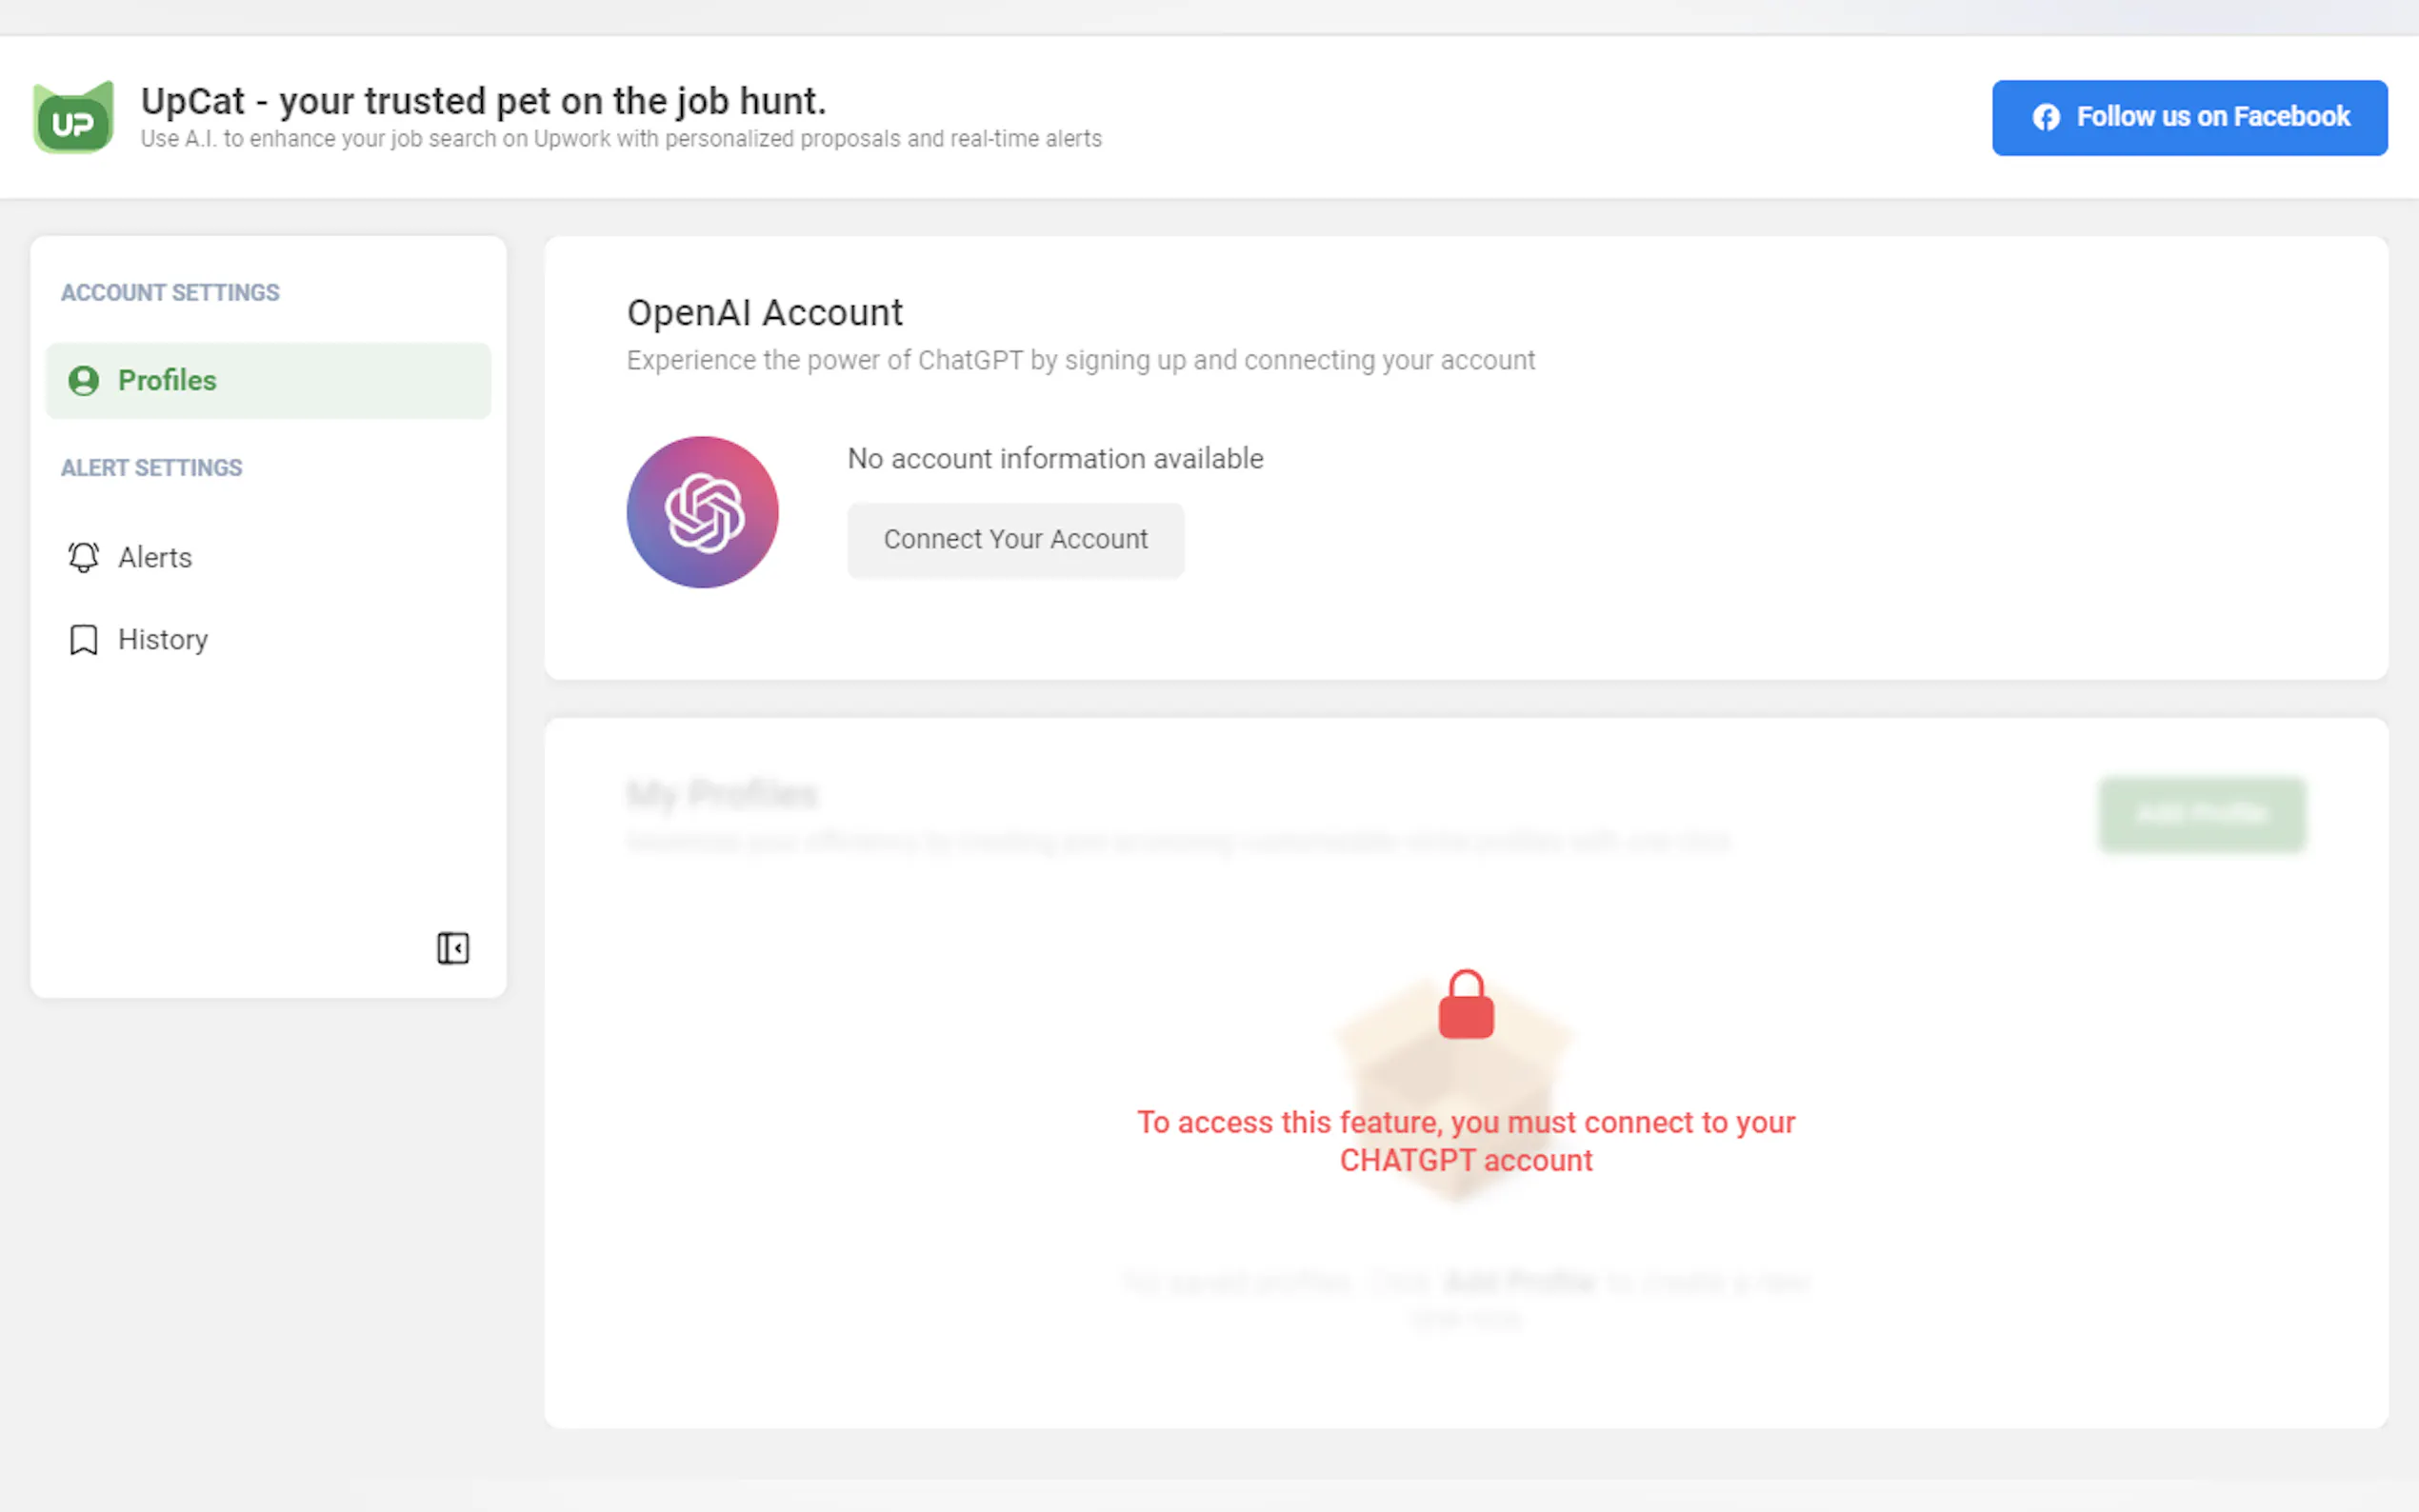Click the UpCat green cat logo
The height and width of the screenshot is (1512, 2419).
click(73, 118)
